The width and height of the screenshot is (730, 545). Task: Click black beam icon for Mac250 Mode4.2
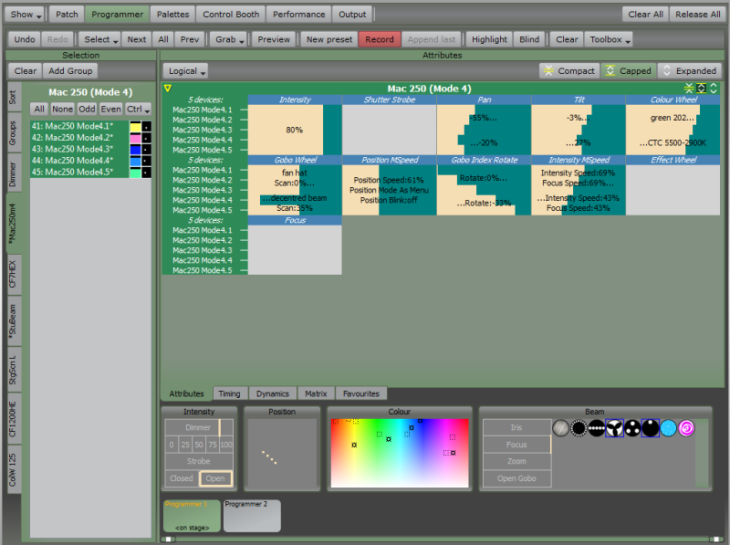pyautogui.click(x=146, y=138)
